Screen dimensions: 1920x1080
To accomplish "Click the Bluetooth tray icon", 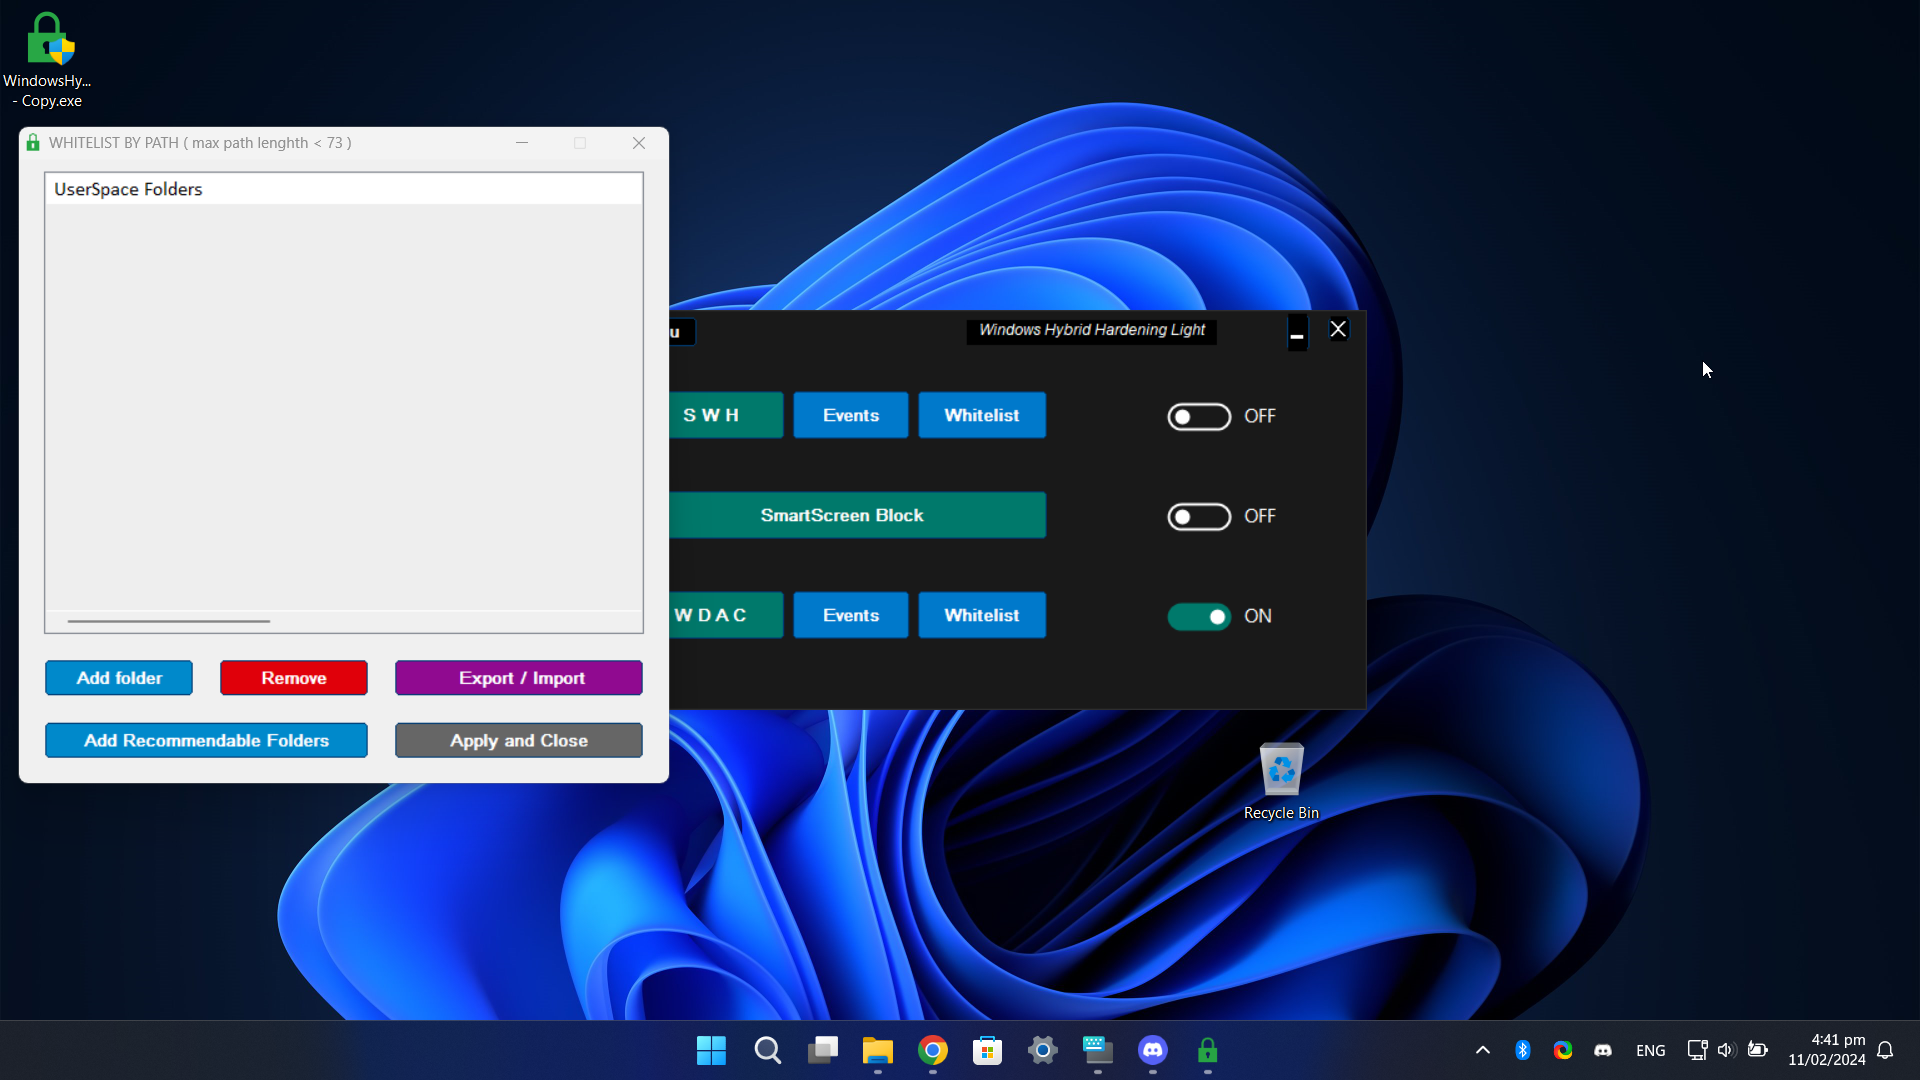I will click(x=1522, y=1050).
